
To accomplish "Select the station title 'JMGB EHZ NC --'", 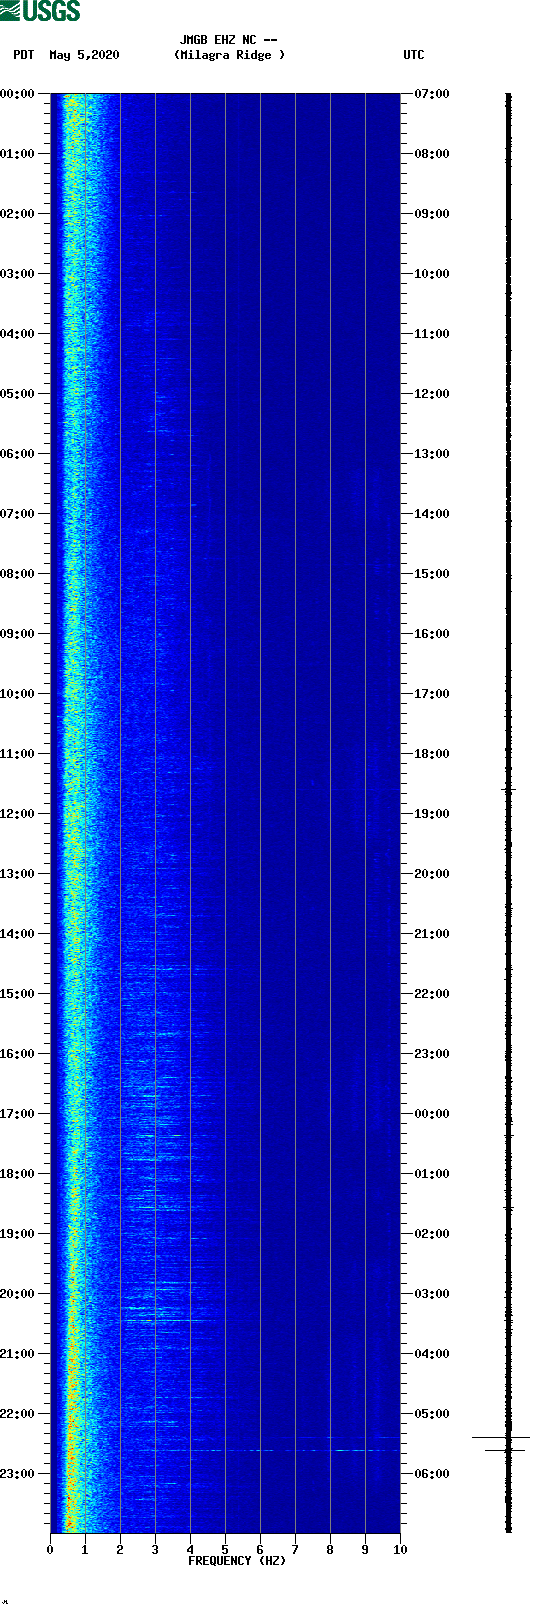I will 228,40.
